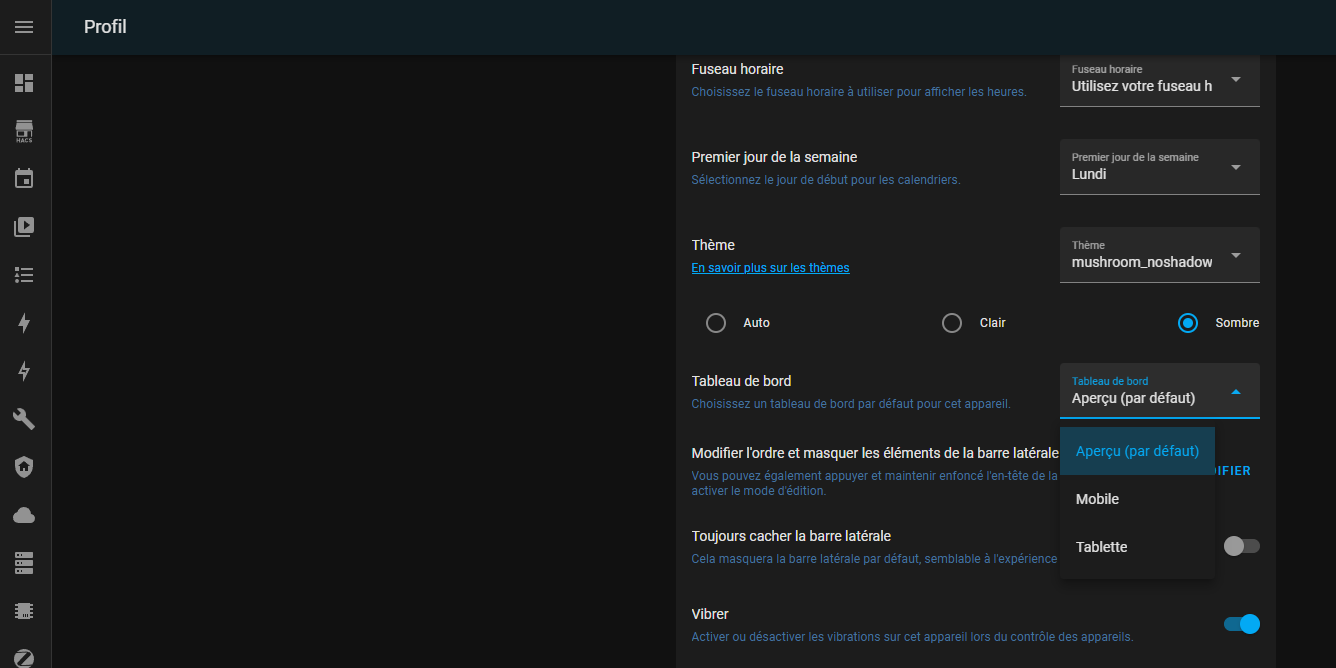
Task: Disable the Vibrer toggle switch
Action: [x=1241, y=624]
